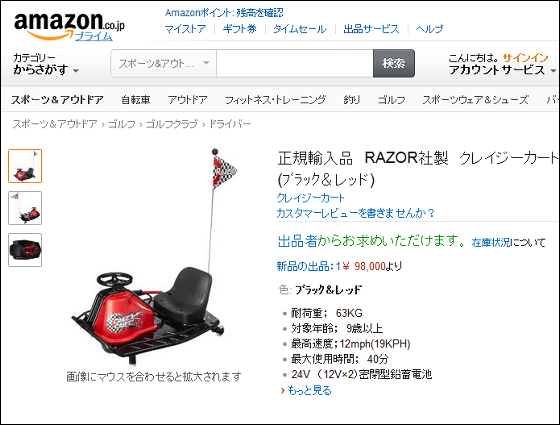Image resolution: width=560 pixels, height=425 pixels.
Task: Open the マイストア link
Action: 185,29
